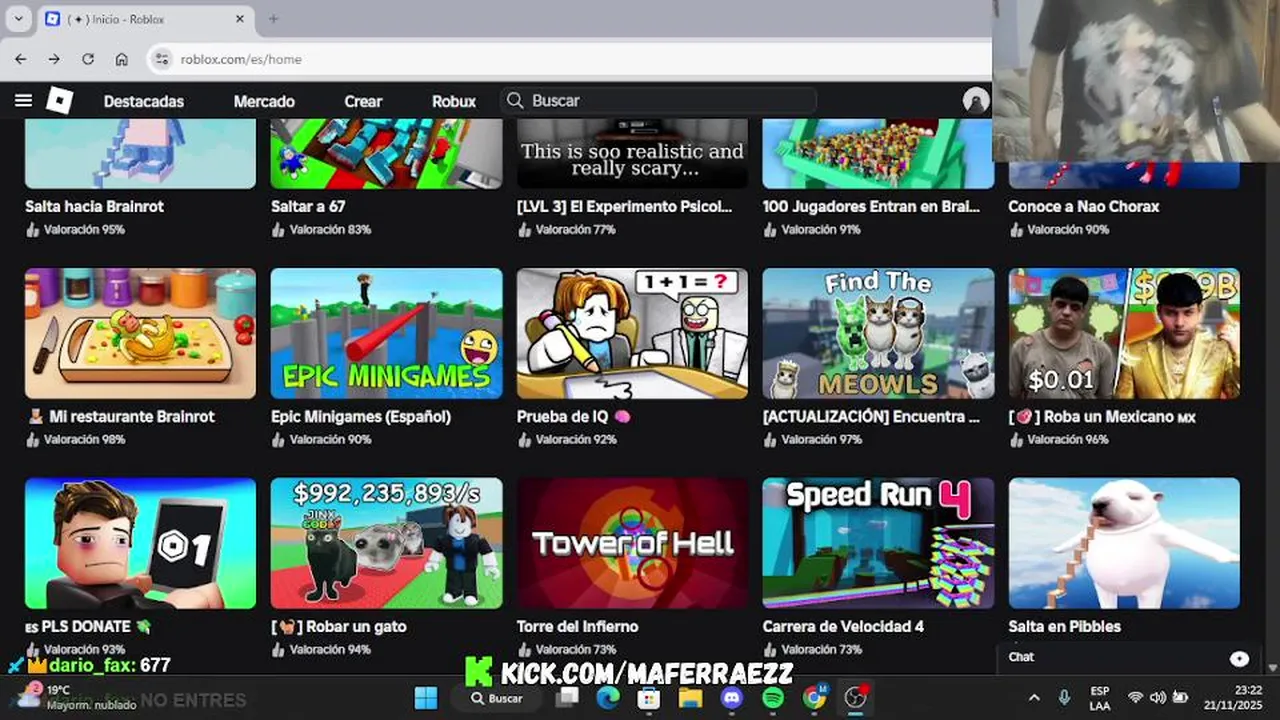
Task: Click the search magnifier icon in Roblox
Action: (x=515, y=101)
